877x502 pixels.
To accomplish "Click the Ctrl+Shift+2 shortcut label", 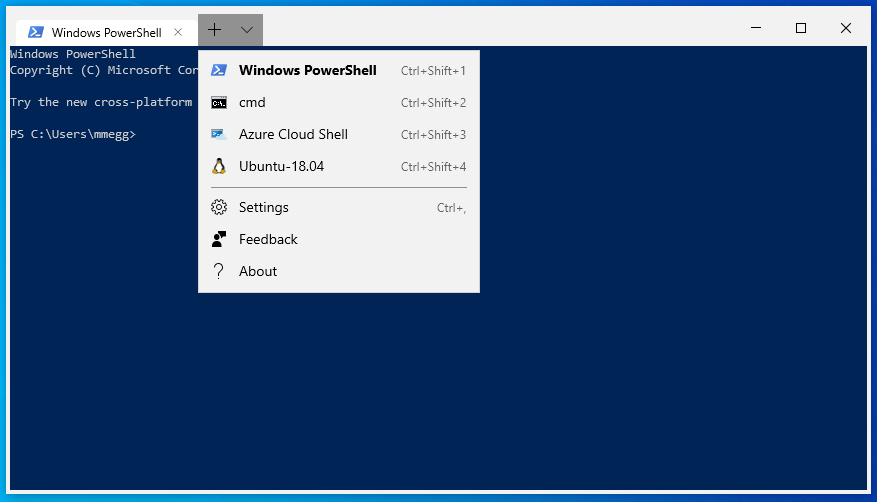I will tap(433, 103).
